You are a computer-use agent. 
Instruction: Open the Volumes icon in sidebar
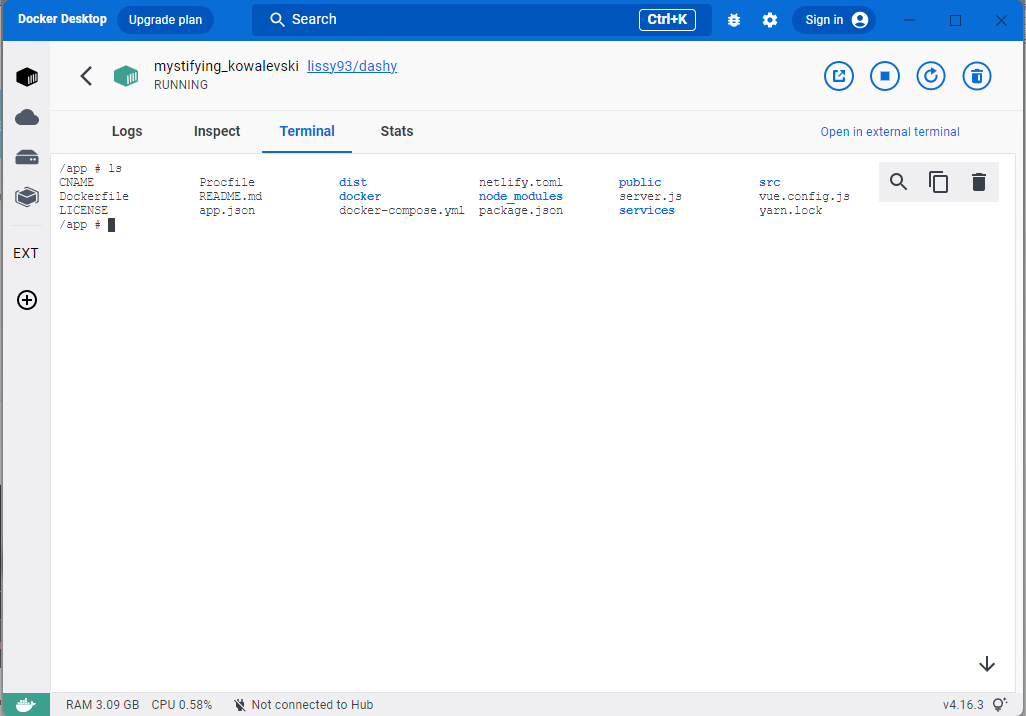(x=27, y=157)
